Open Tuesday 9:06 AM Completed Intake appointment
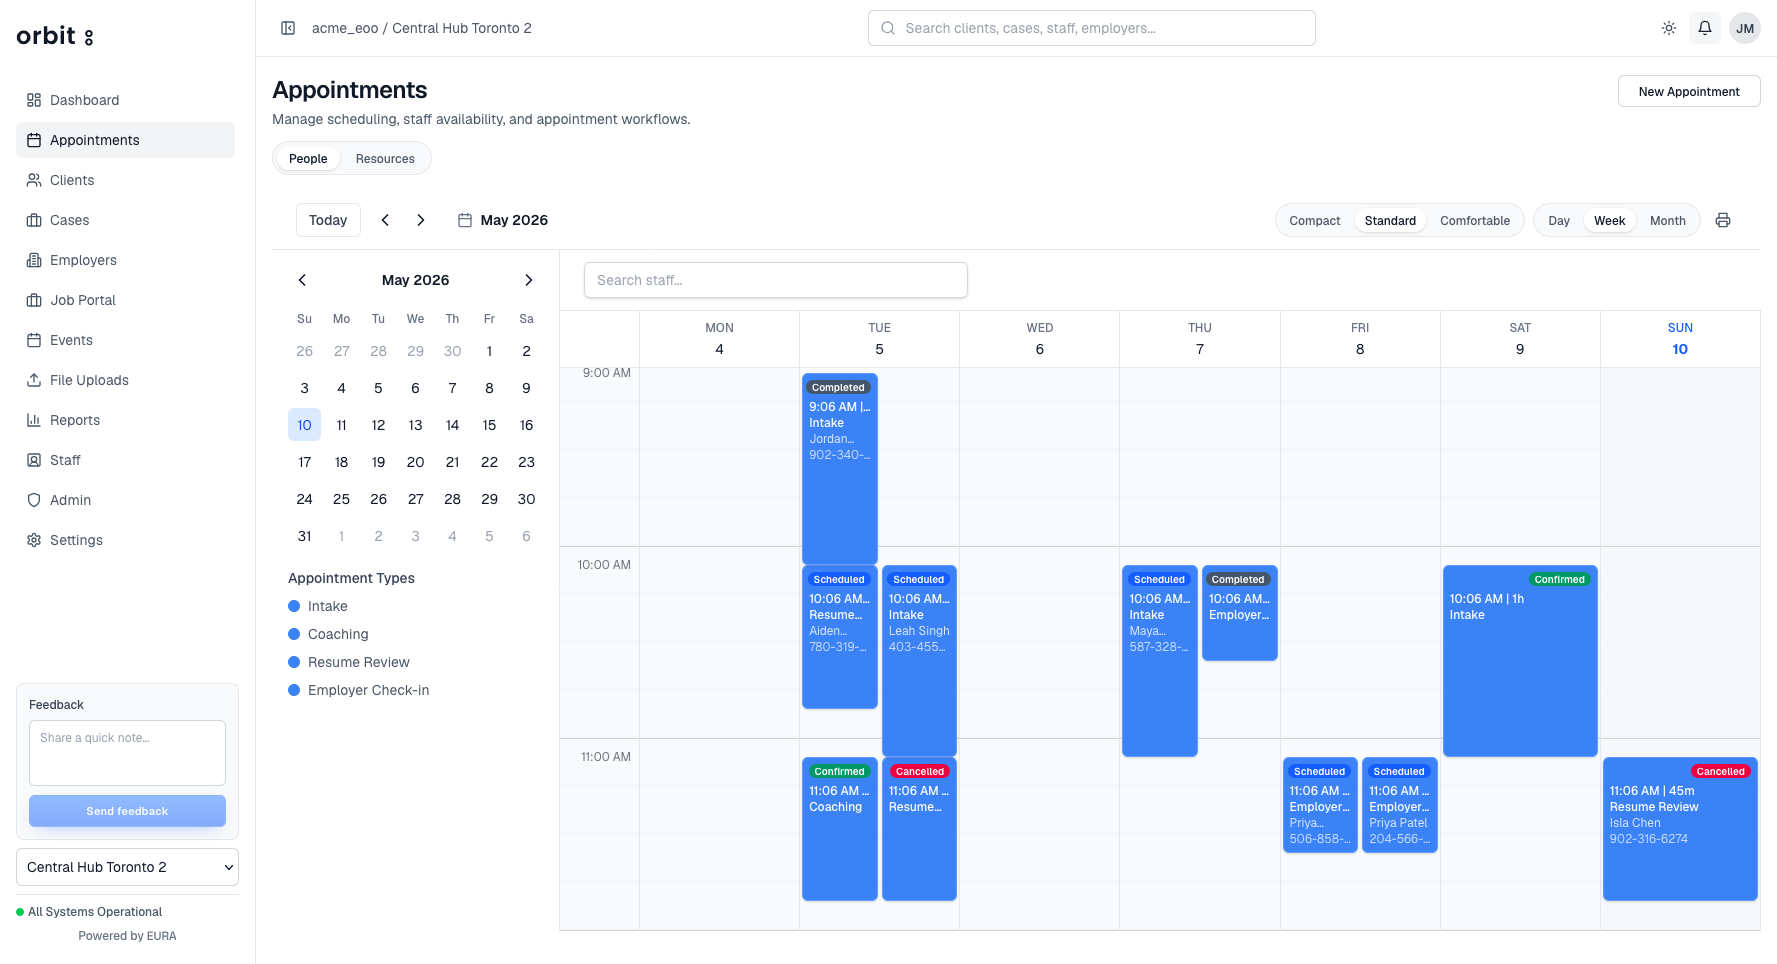Image resolution: width=1777 pixels, height=964 pixels. 840,468
